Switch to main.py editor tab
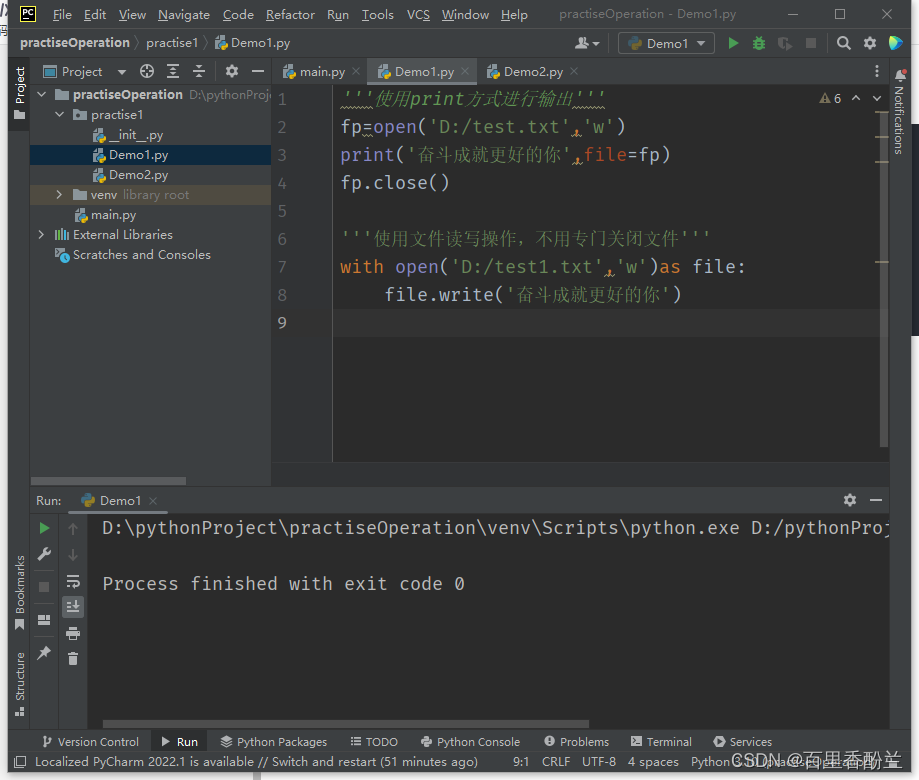919x780 pixels. tap(321, 71)
